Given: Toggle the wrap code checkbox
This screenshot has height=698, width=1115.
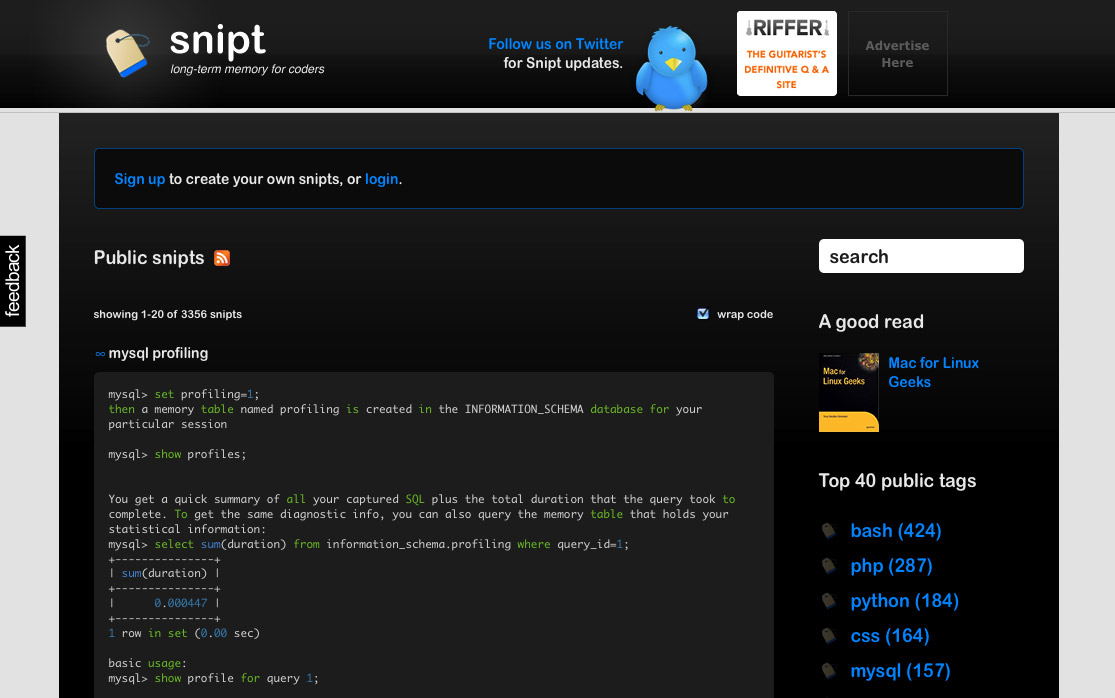Looking at the screenshot, I should 703,313.
